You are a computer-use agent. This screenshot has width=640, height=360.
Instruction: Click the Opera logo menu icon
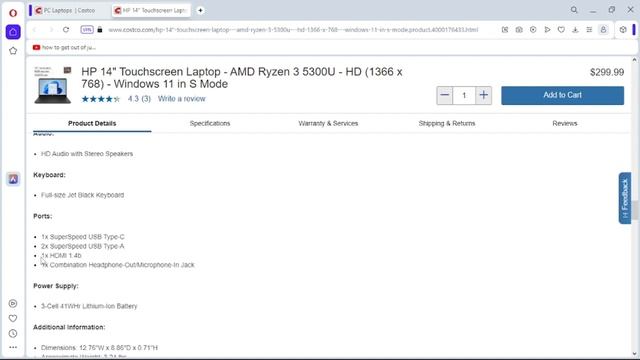point(13,13)
